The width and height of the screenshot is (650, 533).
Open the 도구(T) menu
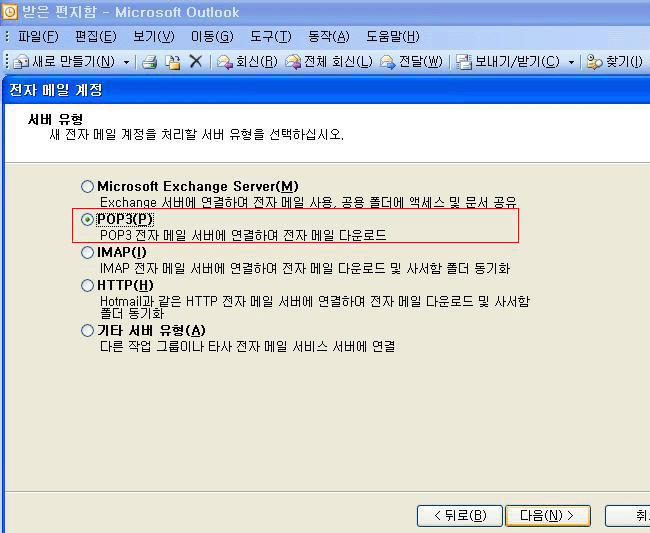tap(271, 37)
